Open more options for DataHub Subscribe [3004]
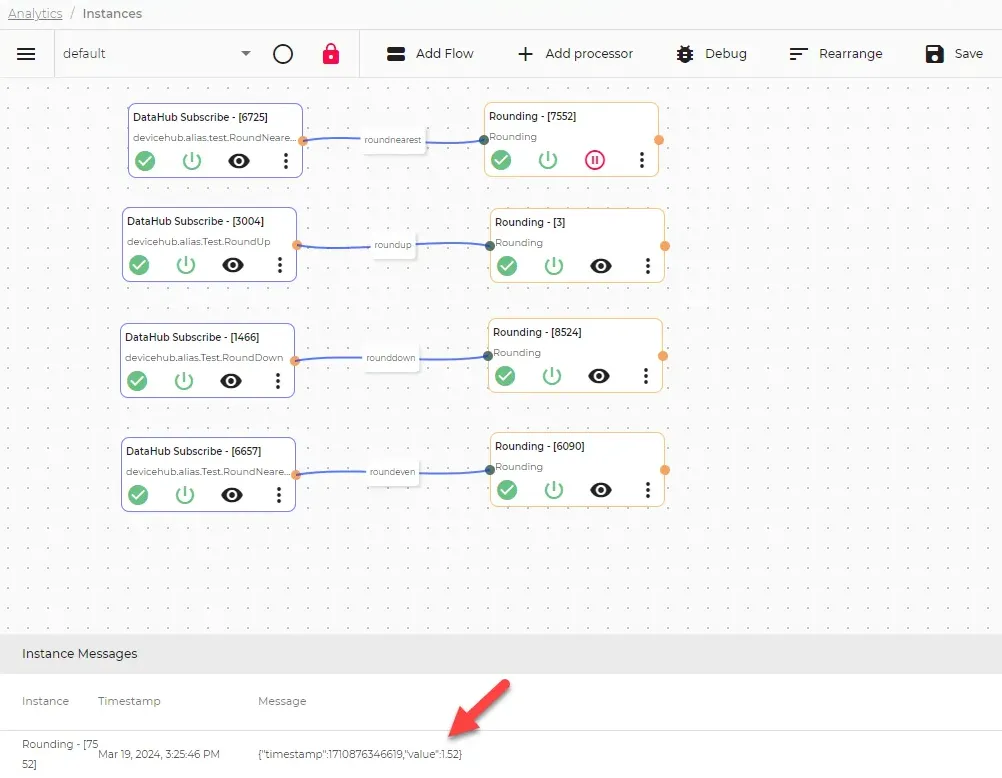This screenshot has width=1002, height=778. (280, 265)
